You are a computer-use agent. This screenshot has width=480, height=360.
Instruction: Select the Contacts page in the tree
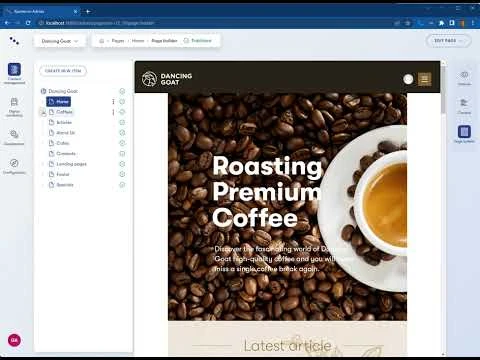66,153
